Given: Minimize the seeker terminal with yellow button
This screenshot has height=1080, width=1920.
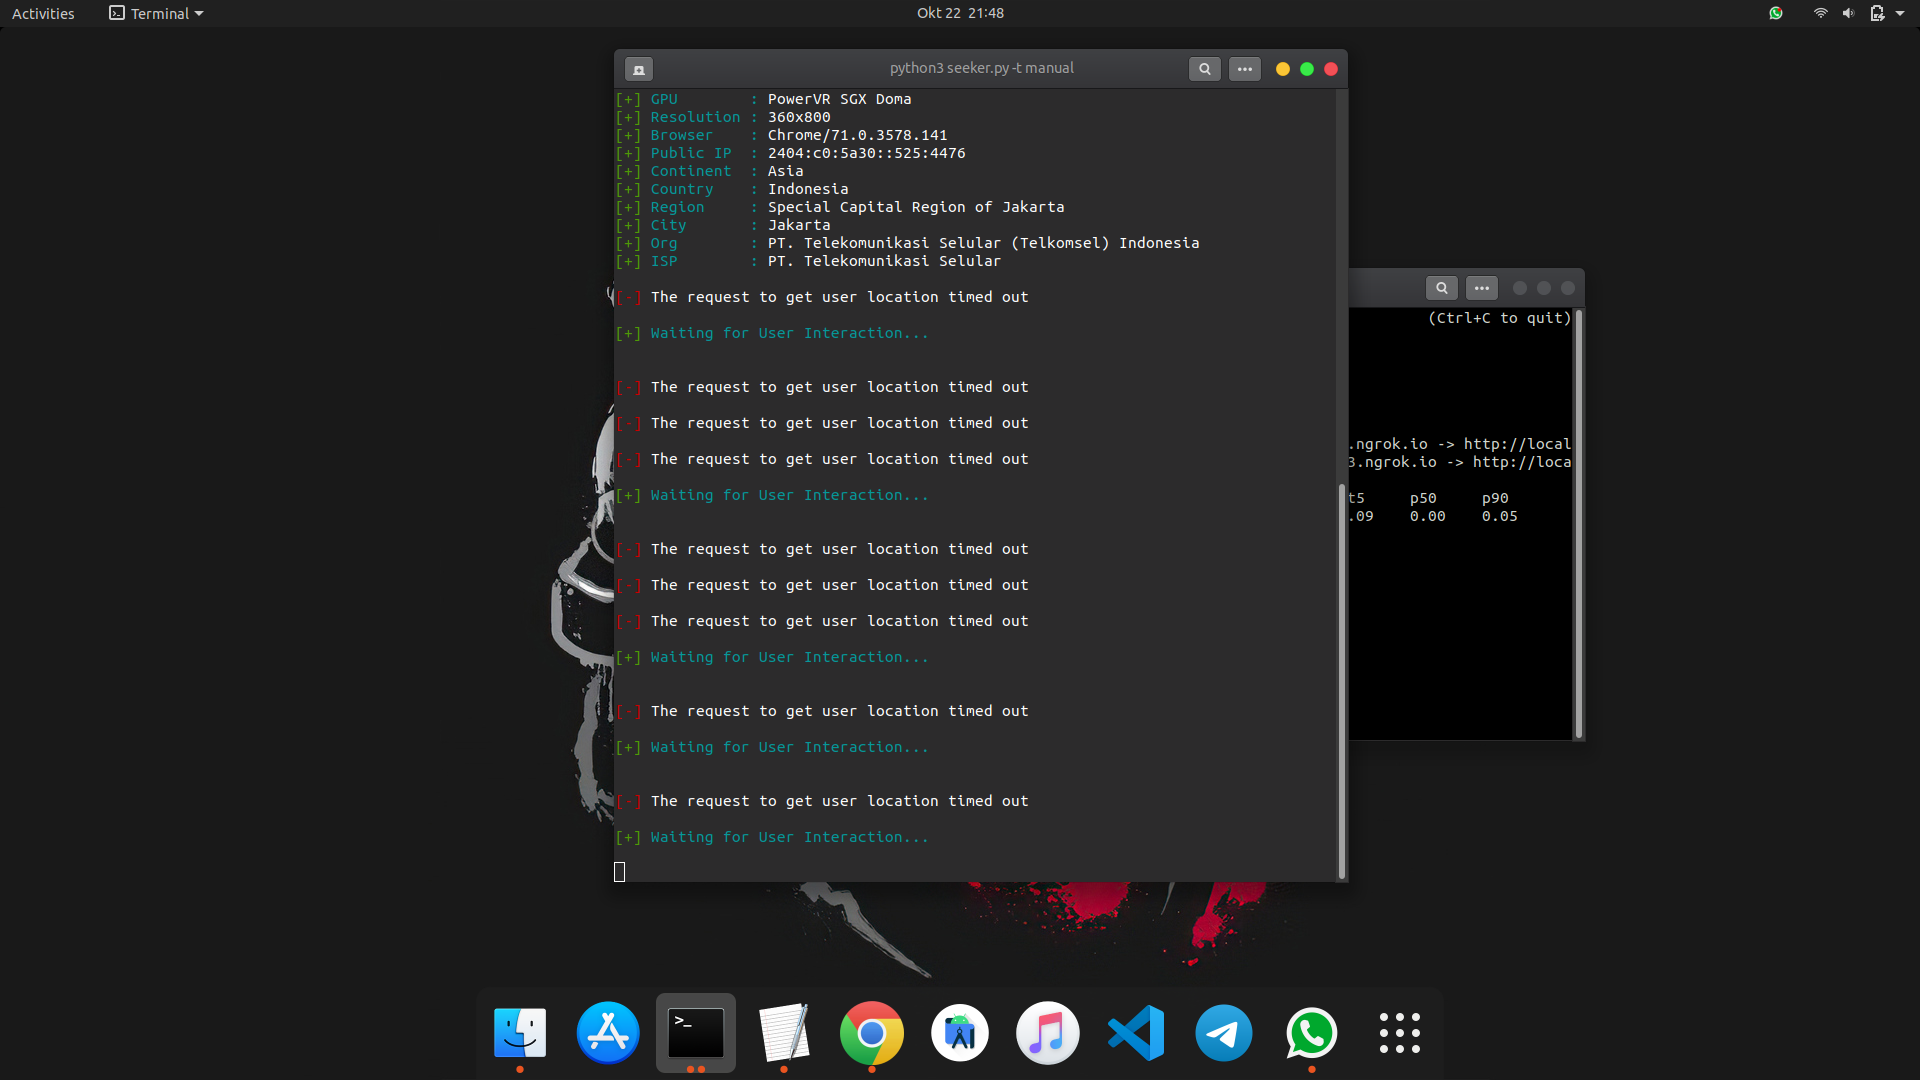Looking at the screenshot, I should [1283, 69].
